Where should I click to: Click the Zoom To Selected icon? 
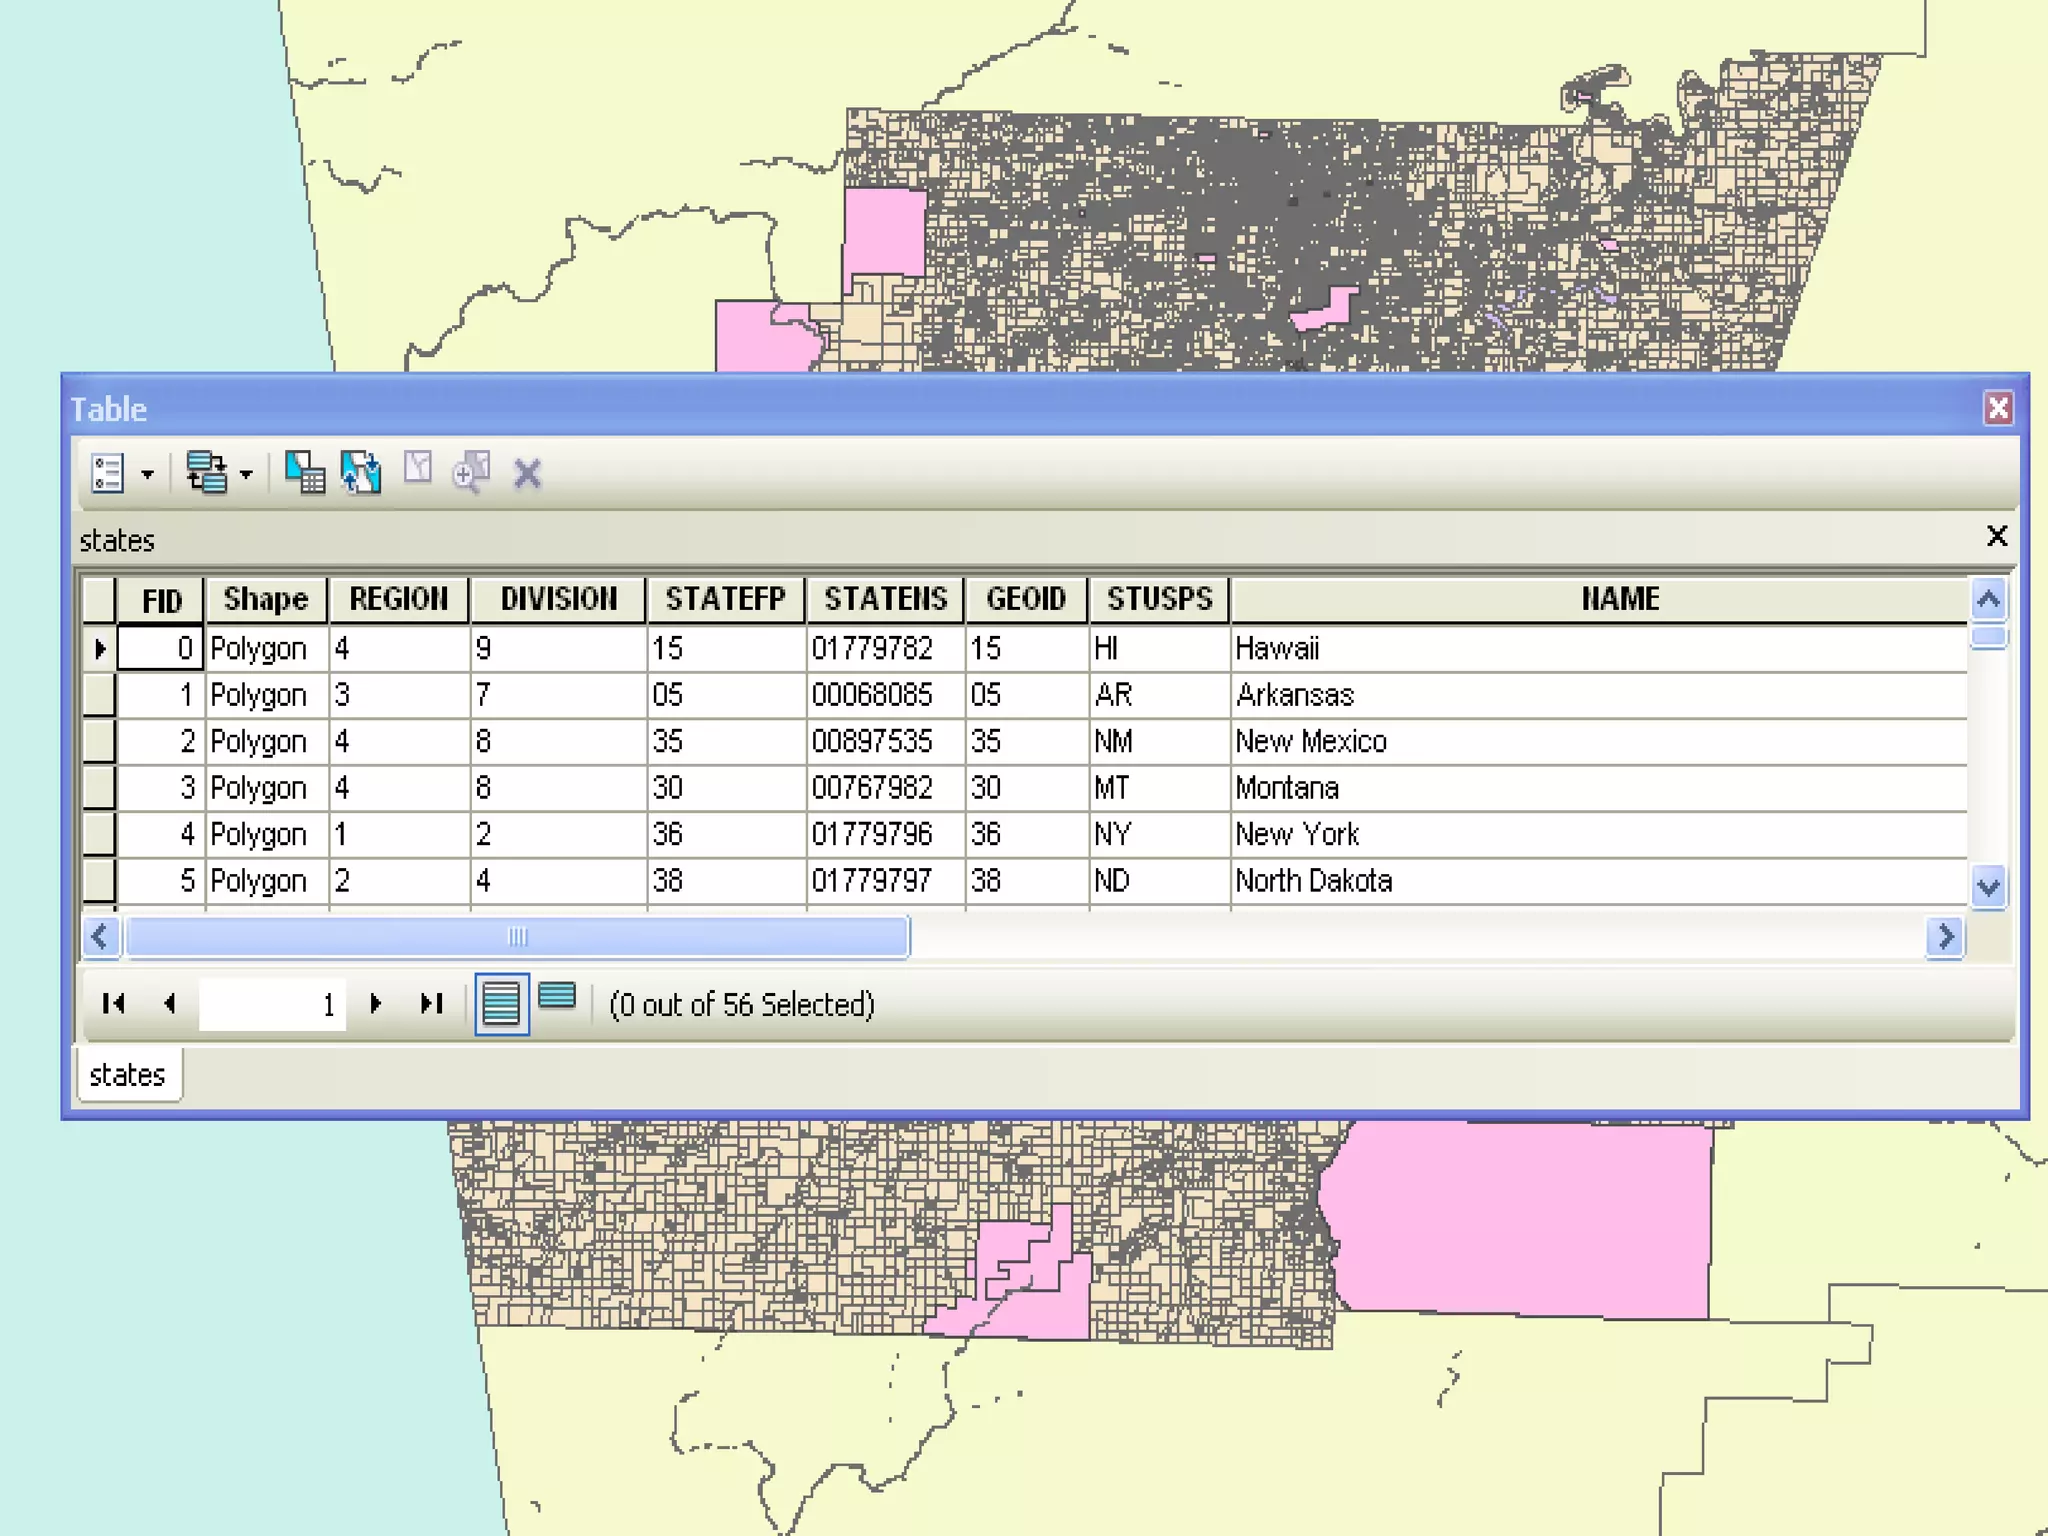(x=471, y=472)
